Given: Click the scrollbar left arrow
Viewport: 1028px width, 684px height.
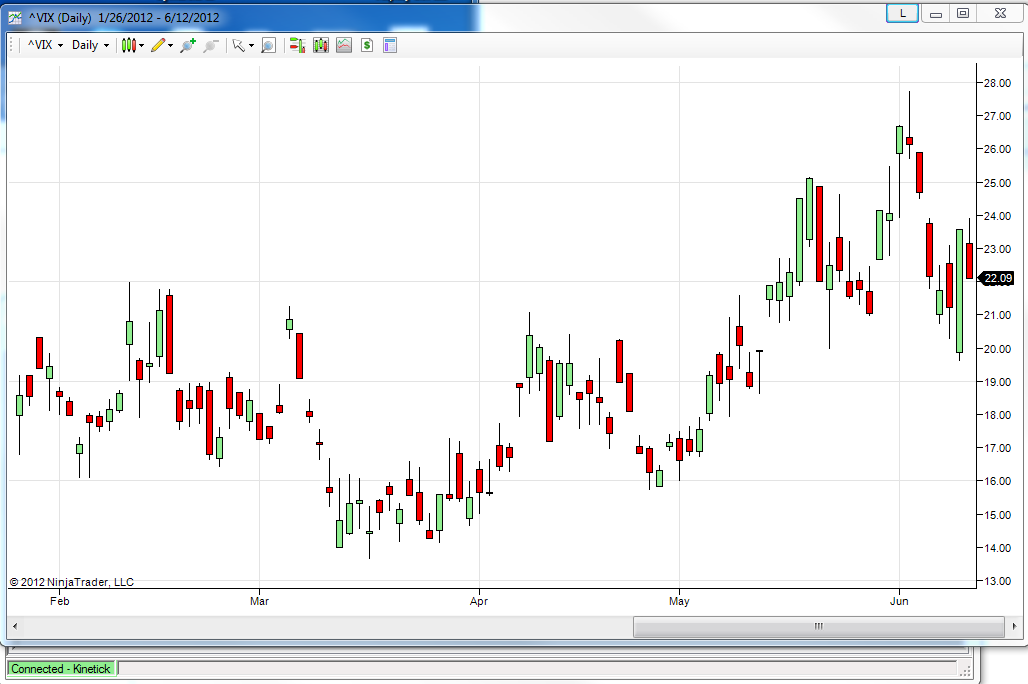Looking at the screenshot, I should click(15, 626).
